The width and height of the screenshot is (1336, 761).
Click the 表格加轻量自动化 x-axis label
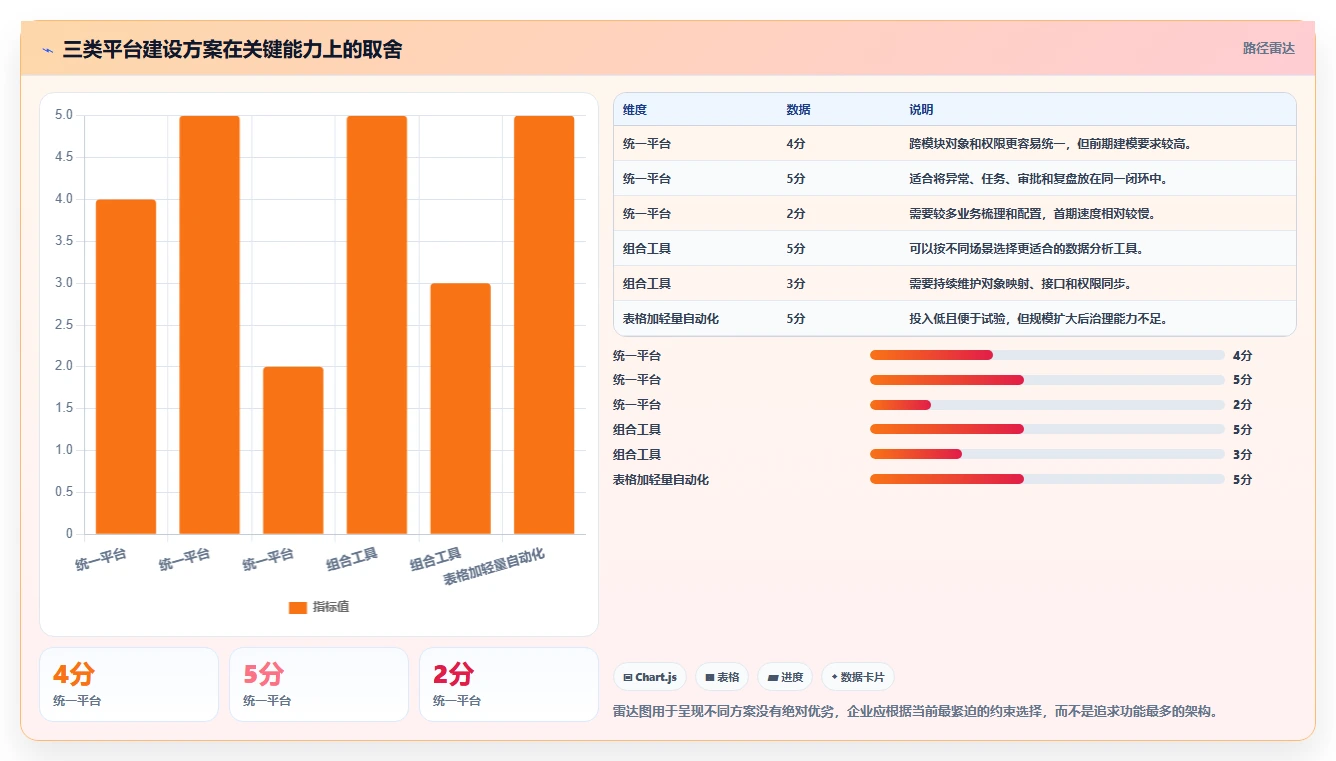(494, 567)
